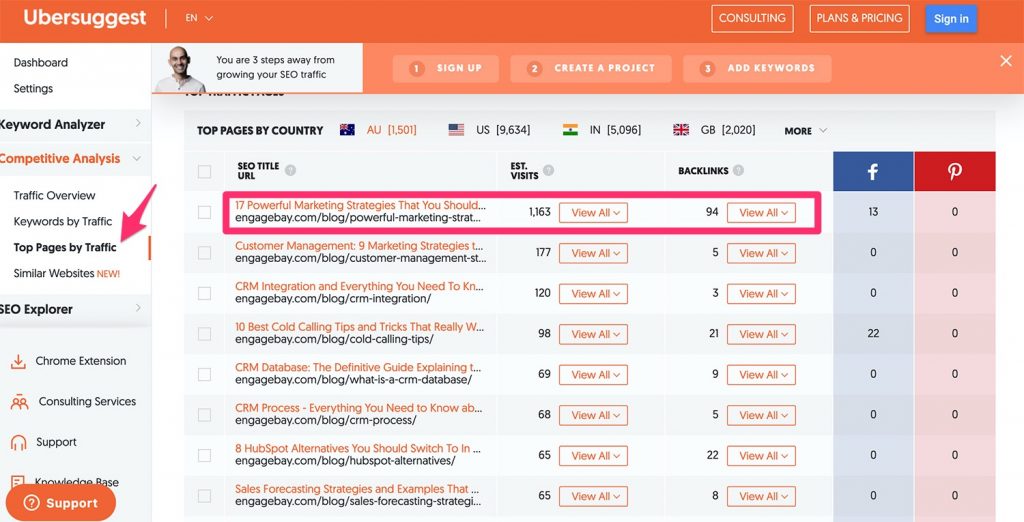Open Sales Forecasting Strategies and Examples link
Image resolution: width=1024 pixels, height=522 pixels.
(x=357, y=489)
